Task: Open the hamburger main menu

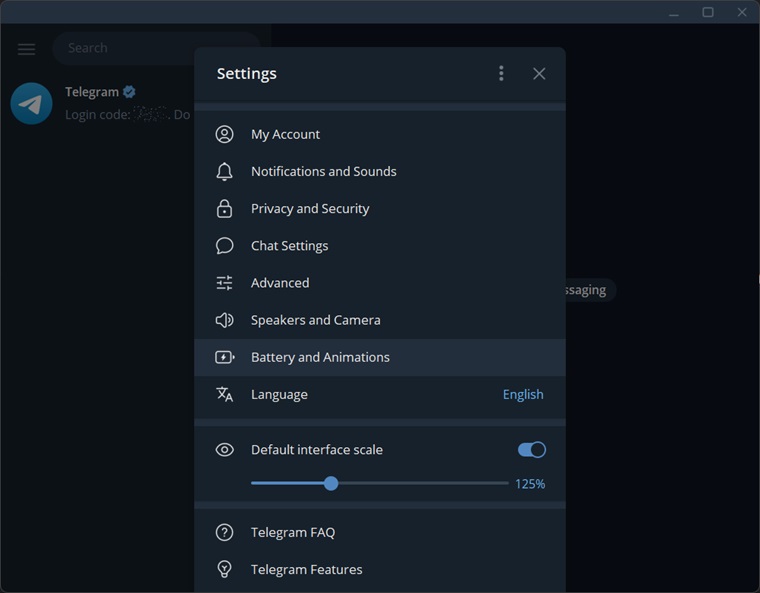Action: point(26,48)
